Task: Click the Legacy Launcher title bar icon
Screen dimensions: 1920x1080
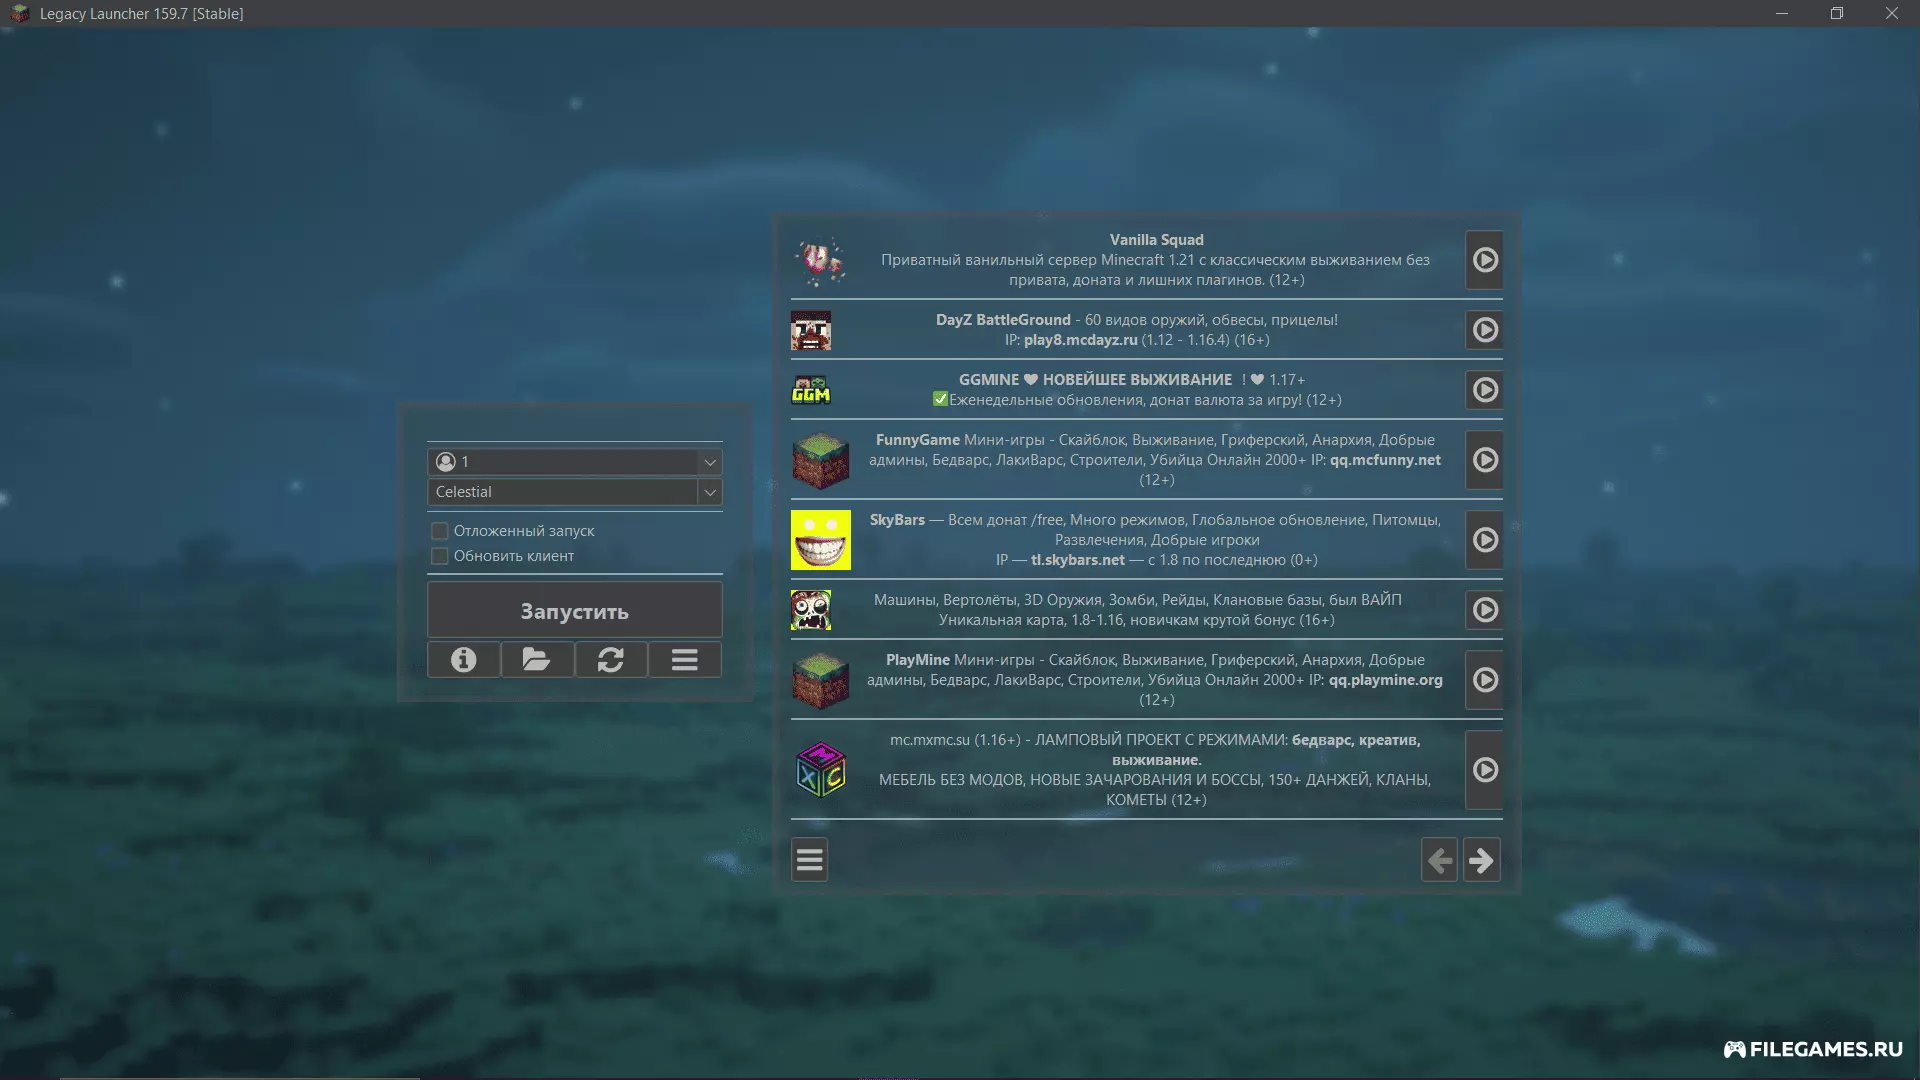Action: (x=20, y=14)
